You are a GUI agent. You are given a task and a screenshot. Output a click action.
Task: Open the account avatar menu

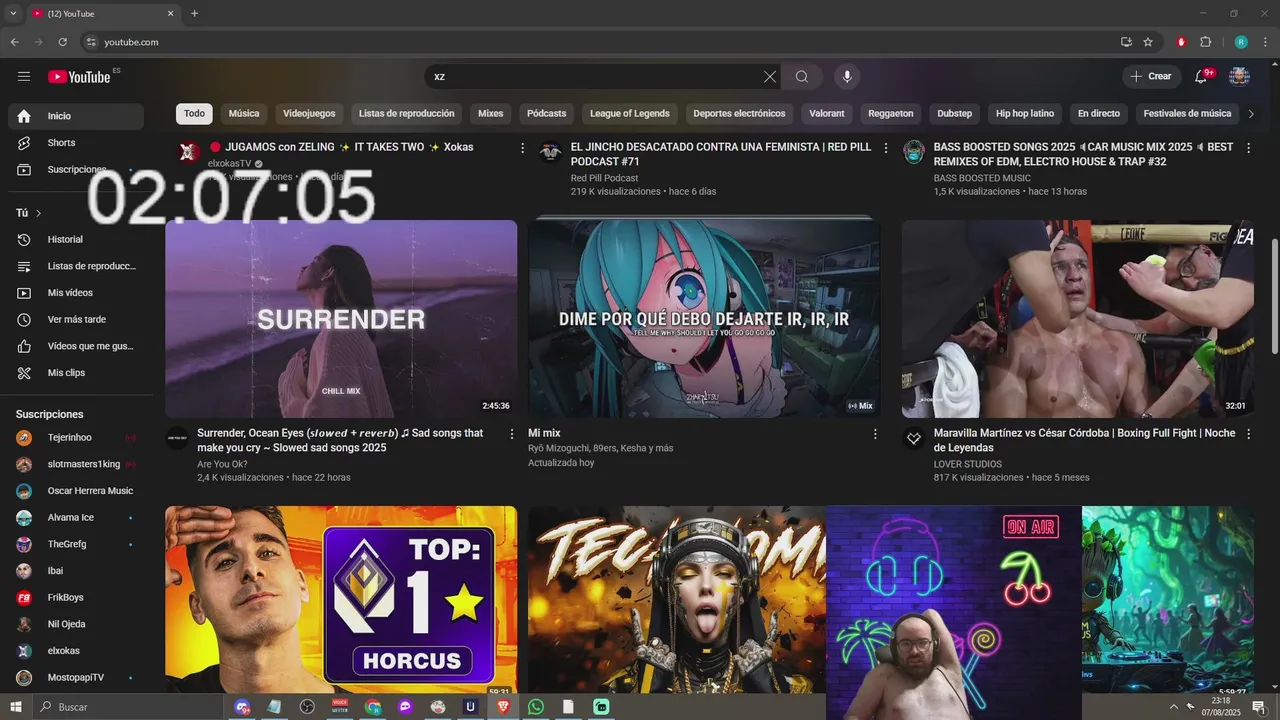(x=1239, y=77)
